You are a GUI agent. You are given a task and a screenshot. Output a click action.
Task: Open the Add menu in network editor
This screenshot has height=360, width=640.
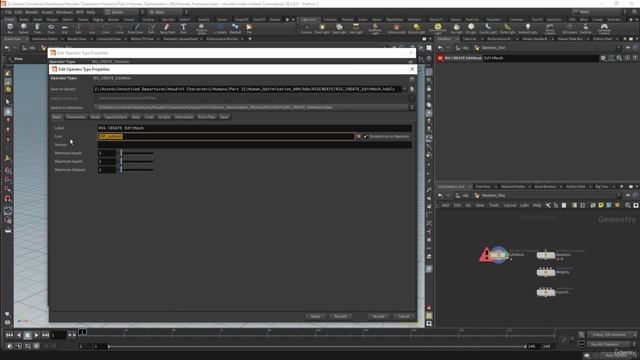(445, 205)
